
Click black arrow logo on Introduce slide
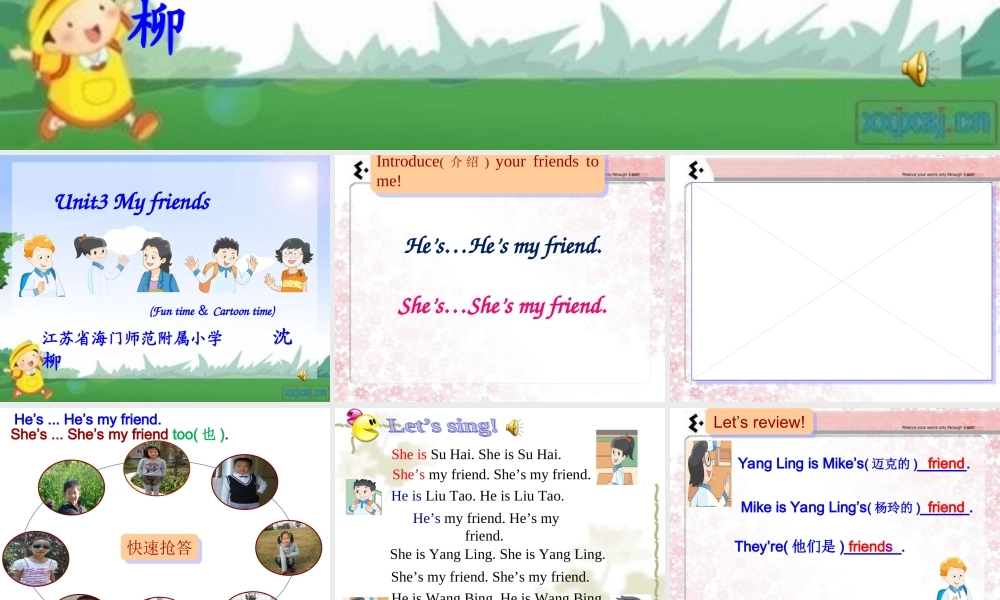pyautogui.click(x=360, y=170)
